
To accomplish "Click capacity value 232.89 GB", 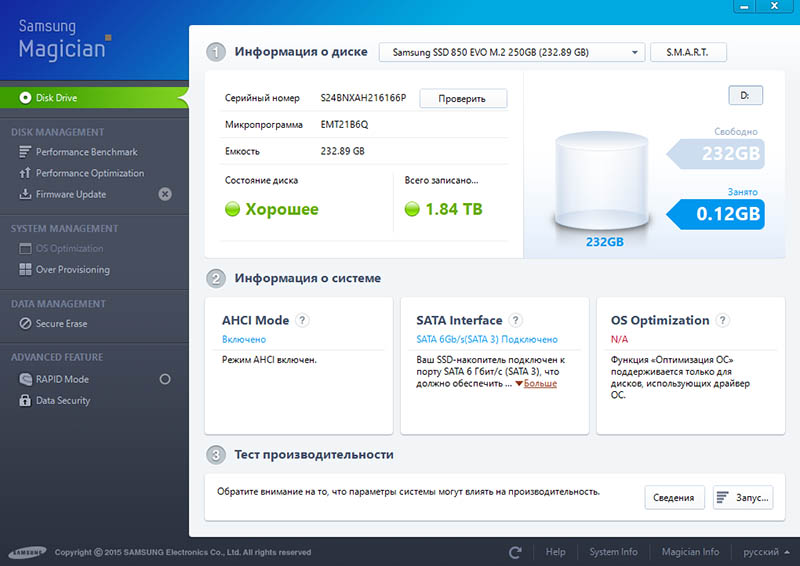I will pos(342,151).
